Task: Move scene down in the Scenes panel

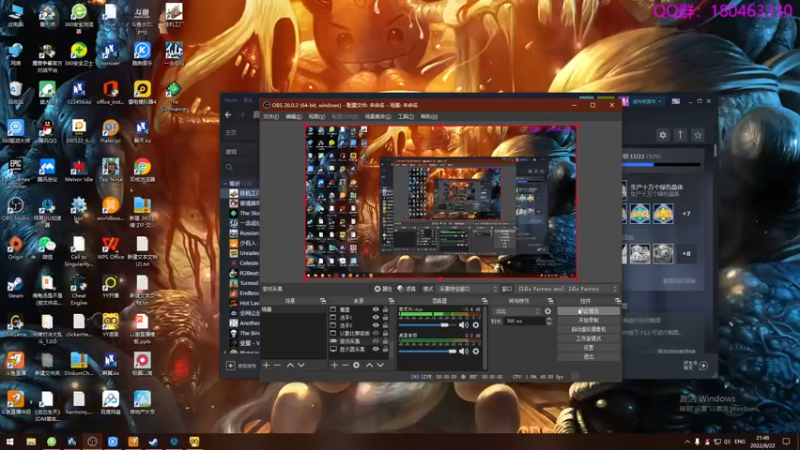Action: (301, 365)
